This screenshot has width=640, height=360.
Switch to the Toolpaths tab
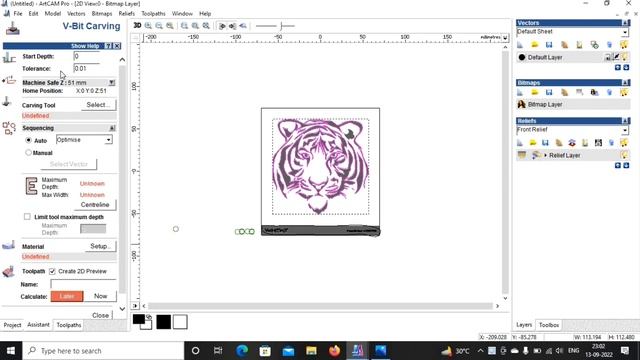point(69,325)
